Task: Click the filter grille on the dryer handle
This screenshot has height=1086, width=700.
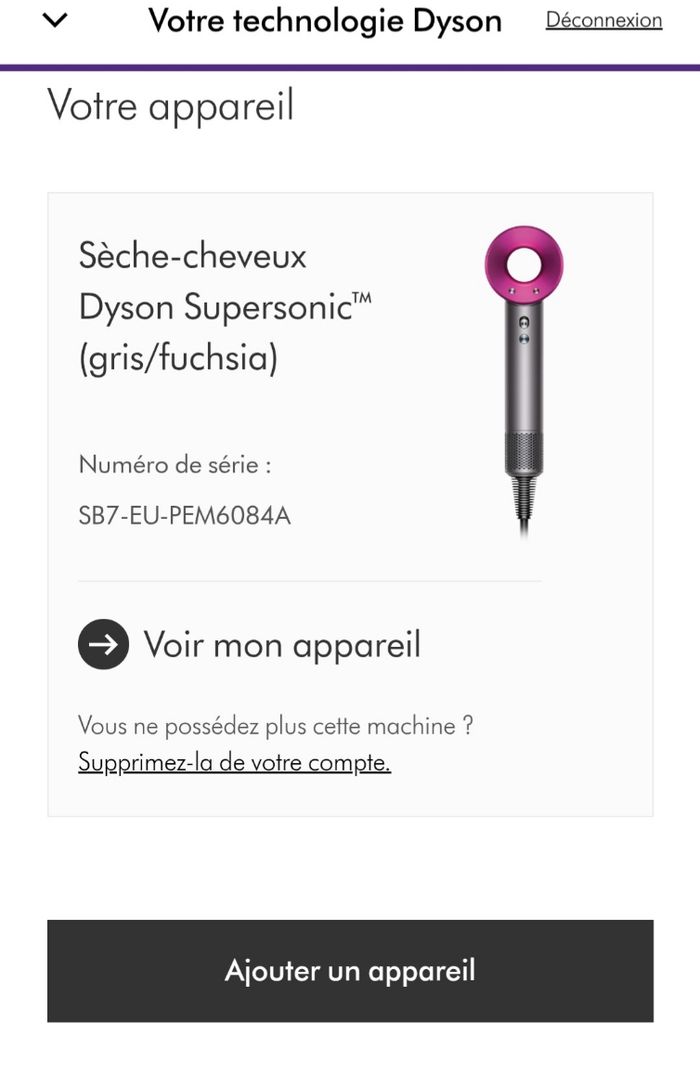Action: coord(523,453)
